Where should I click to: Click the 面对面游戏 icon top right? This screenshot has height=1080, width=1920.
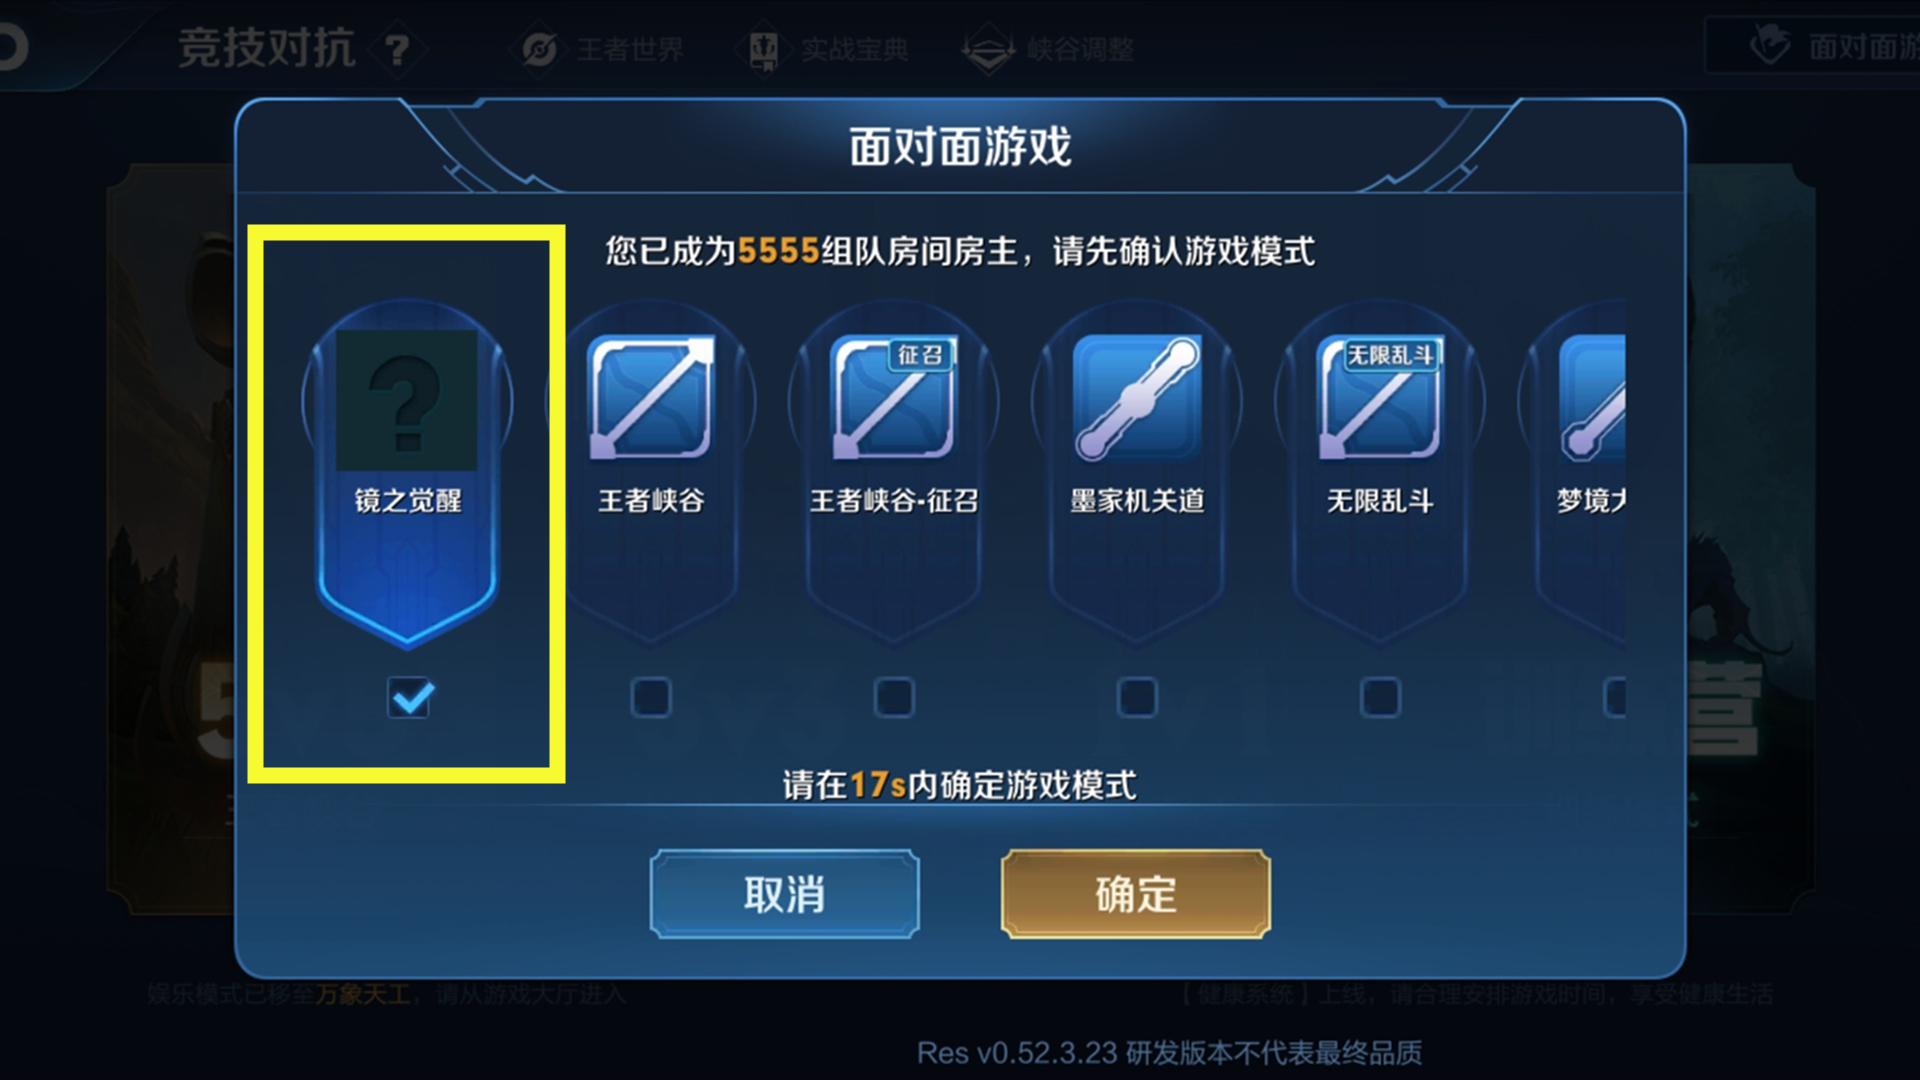[1771, 46]
